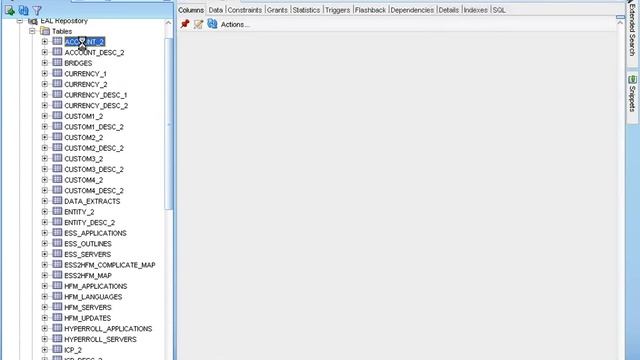Select the ESS2HFM_COMPLICATE_MAP table name
Screen dimensions: 640x360
(110, 265)
